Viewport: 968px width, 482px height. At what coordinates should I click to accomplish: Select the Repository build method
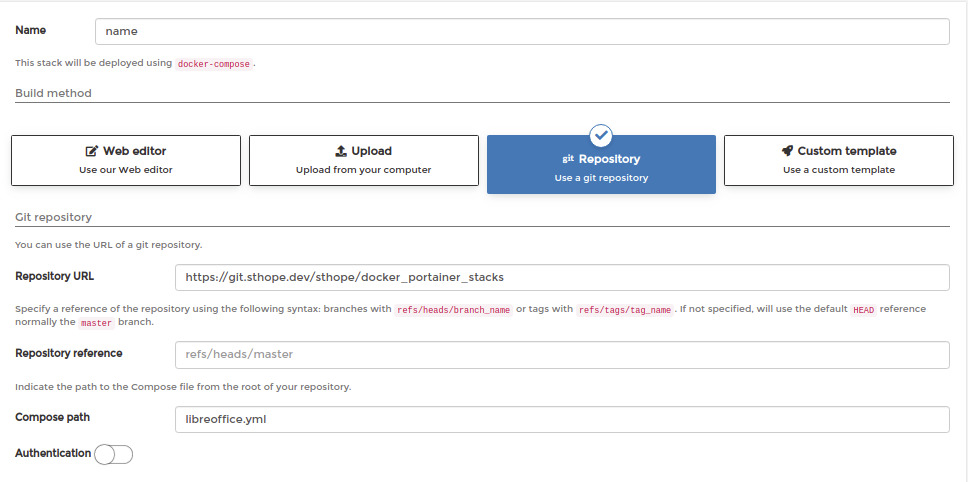click(601, 164)
